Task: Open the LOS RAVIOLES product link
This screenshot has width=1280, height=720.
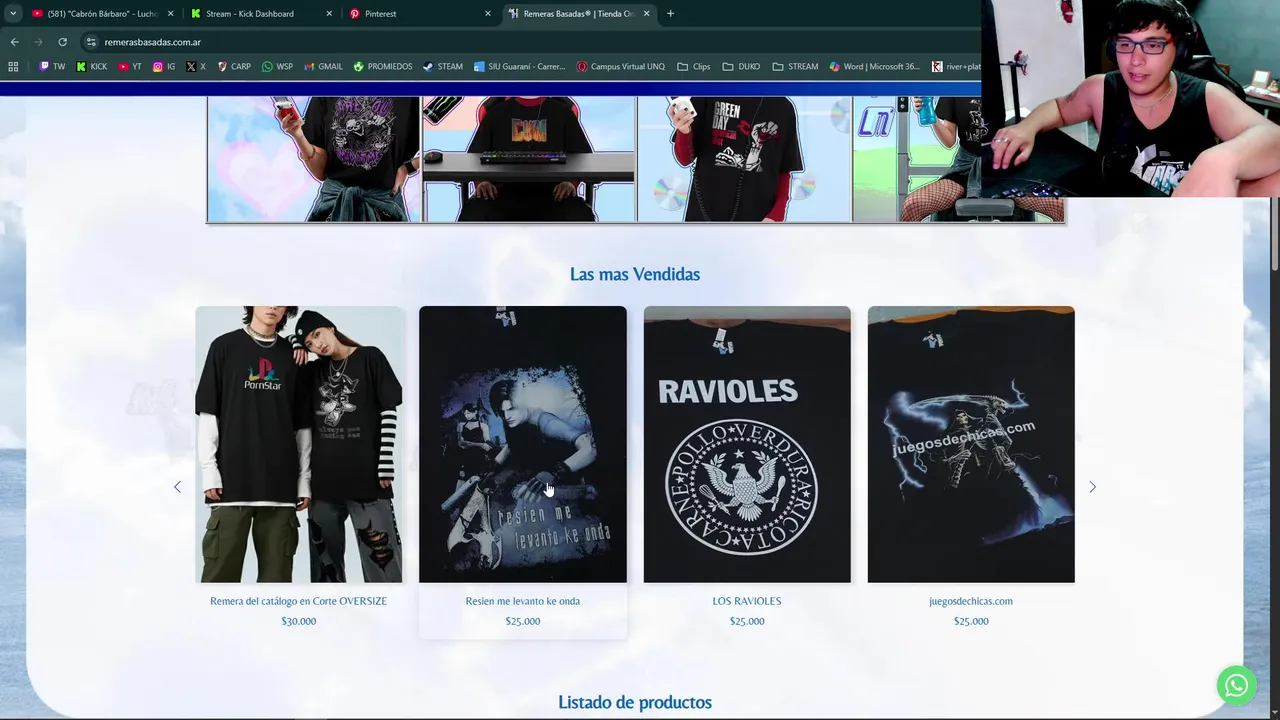Action: pyautogui.click(x=747, y=601)
